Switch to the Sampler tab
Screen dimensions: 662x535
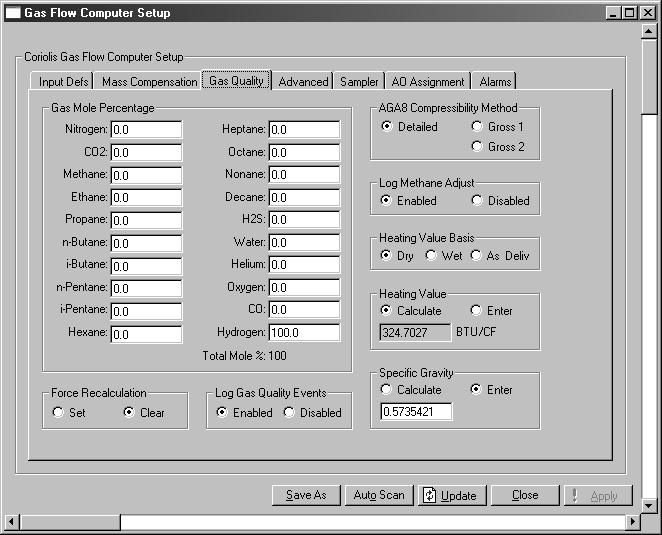359,81
